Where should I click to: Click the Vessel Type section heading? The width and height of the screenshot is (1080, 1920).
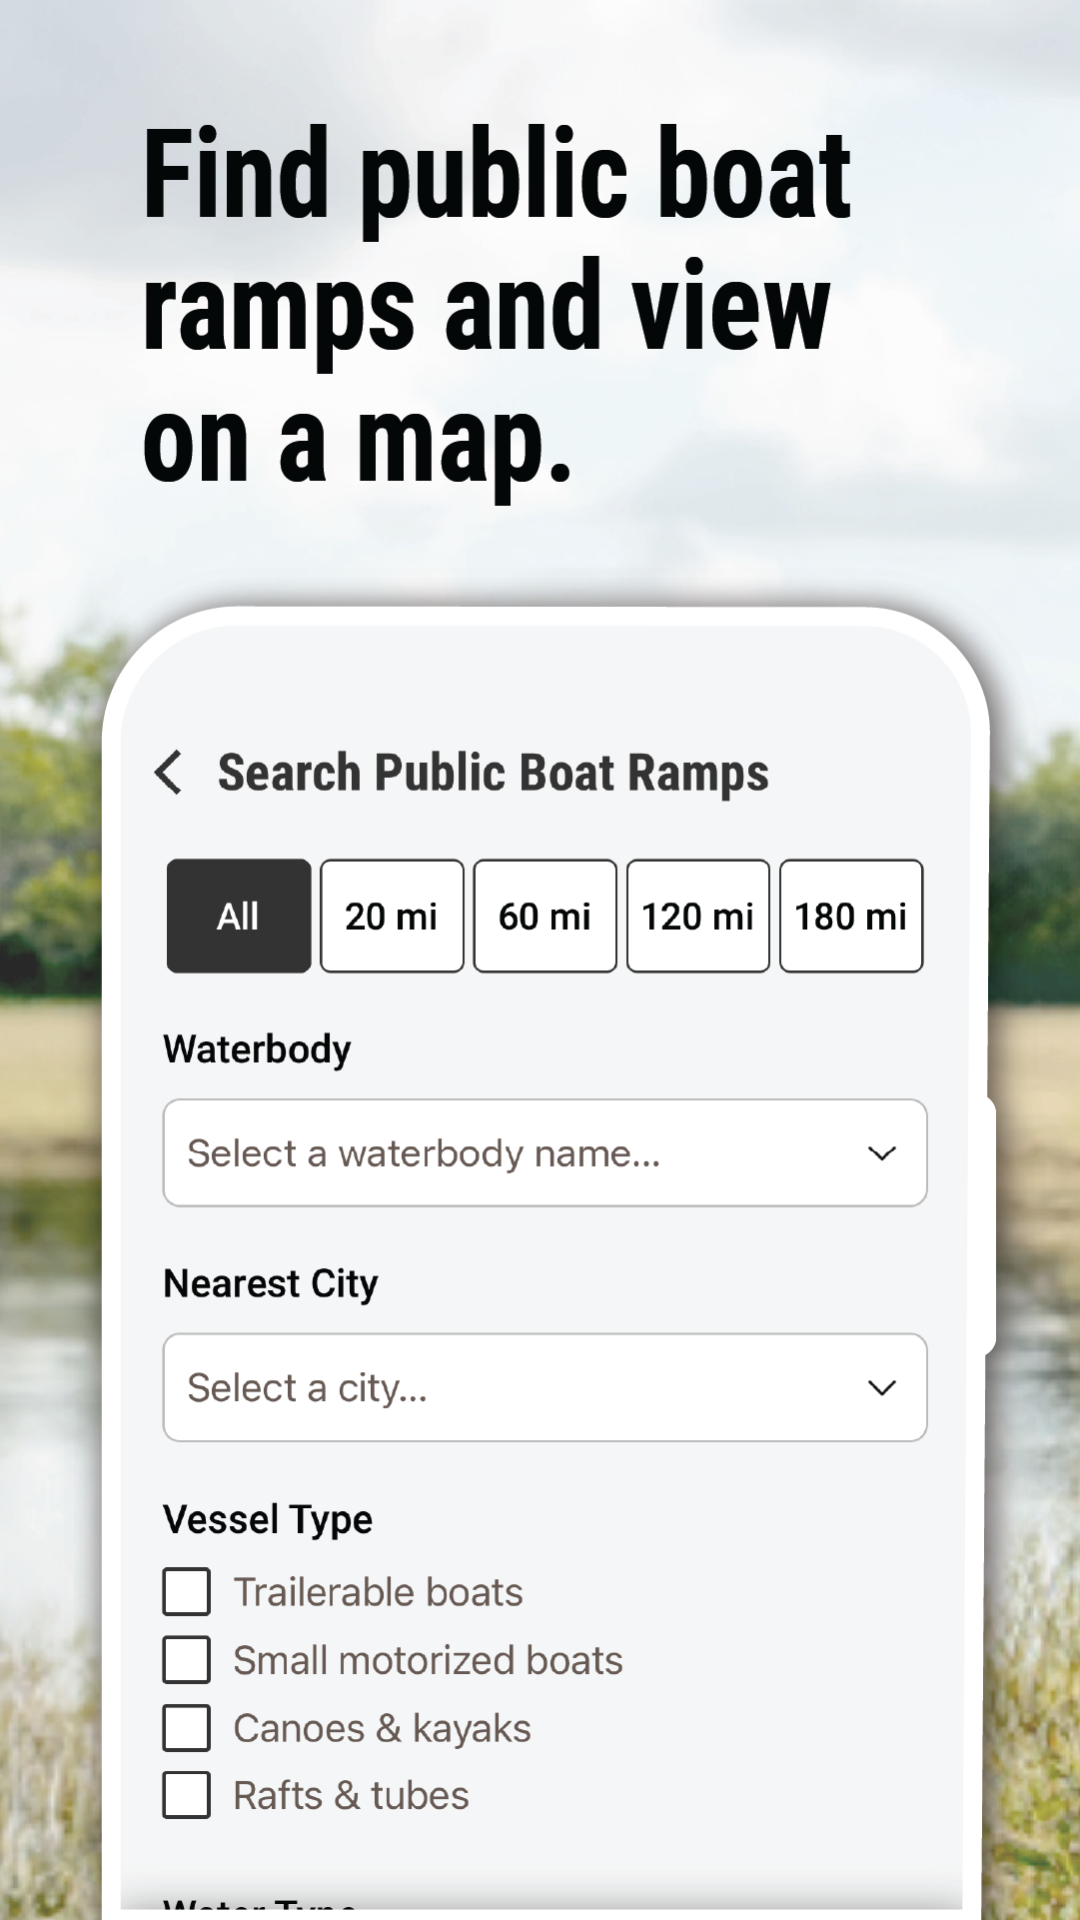coord(268,1520)
